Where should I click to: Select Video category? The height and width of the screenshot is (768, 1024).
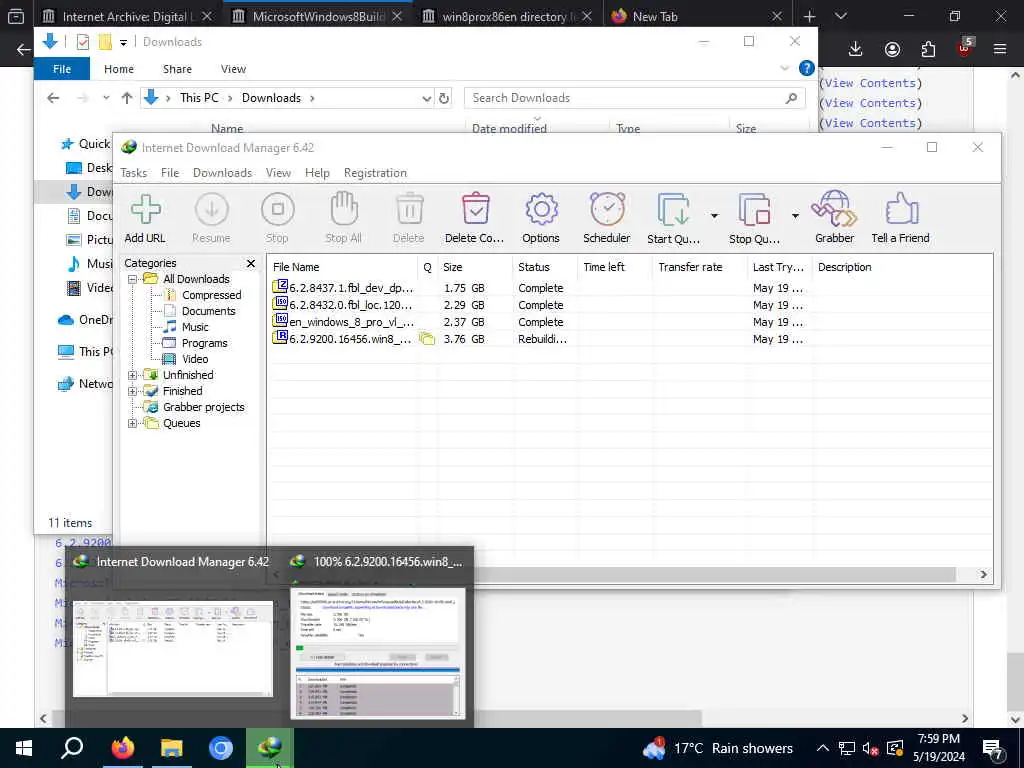click(195, 359)
